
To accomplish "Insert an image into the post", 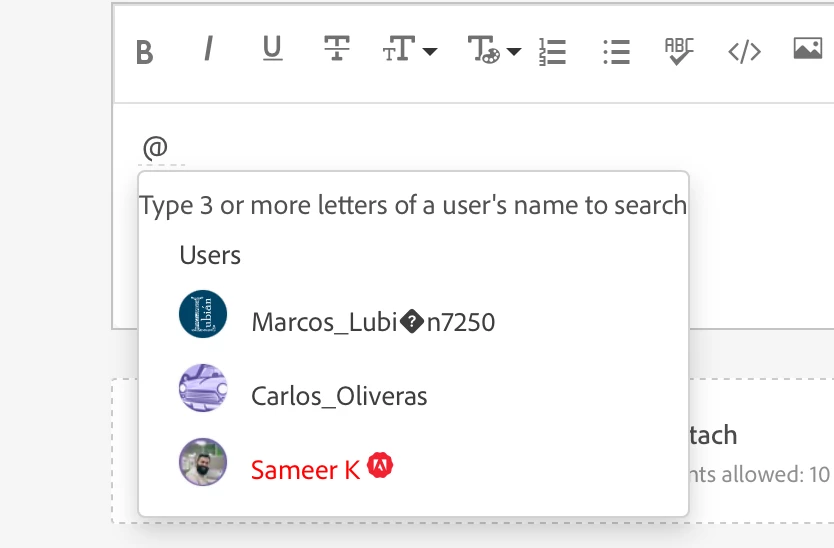I will (x=808, y=48).
